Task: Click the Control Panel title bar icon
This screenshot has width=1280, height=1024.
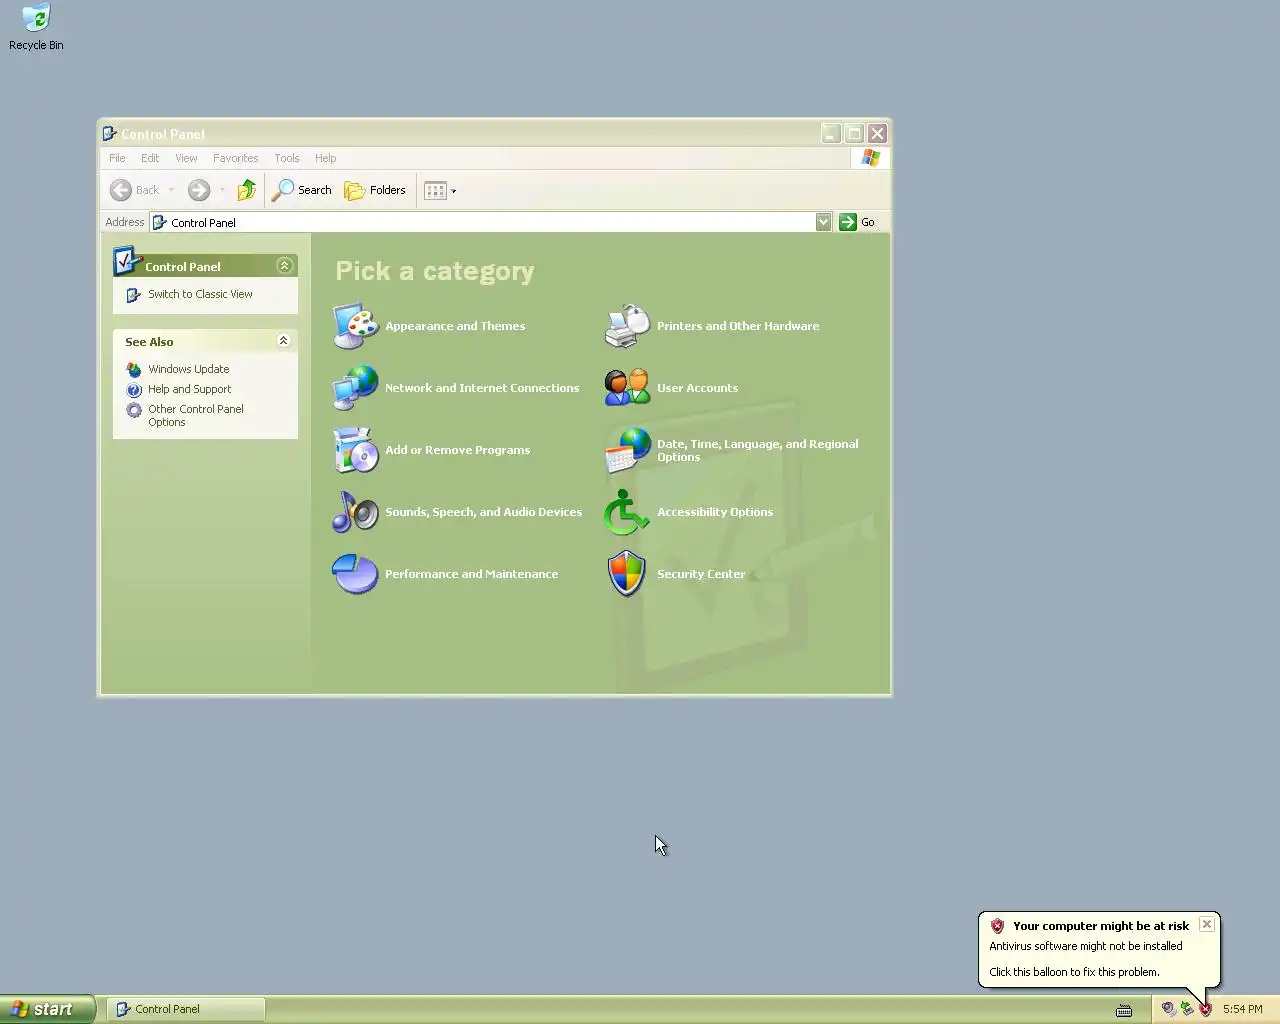Action: [x=110, y=134]
